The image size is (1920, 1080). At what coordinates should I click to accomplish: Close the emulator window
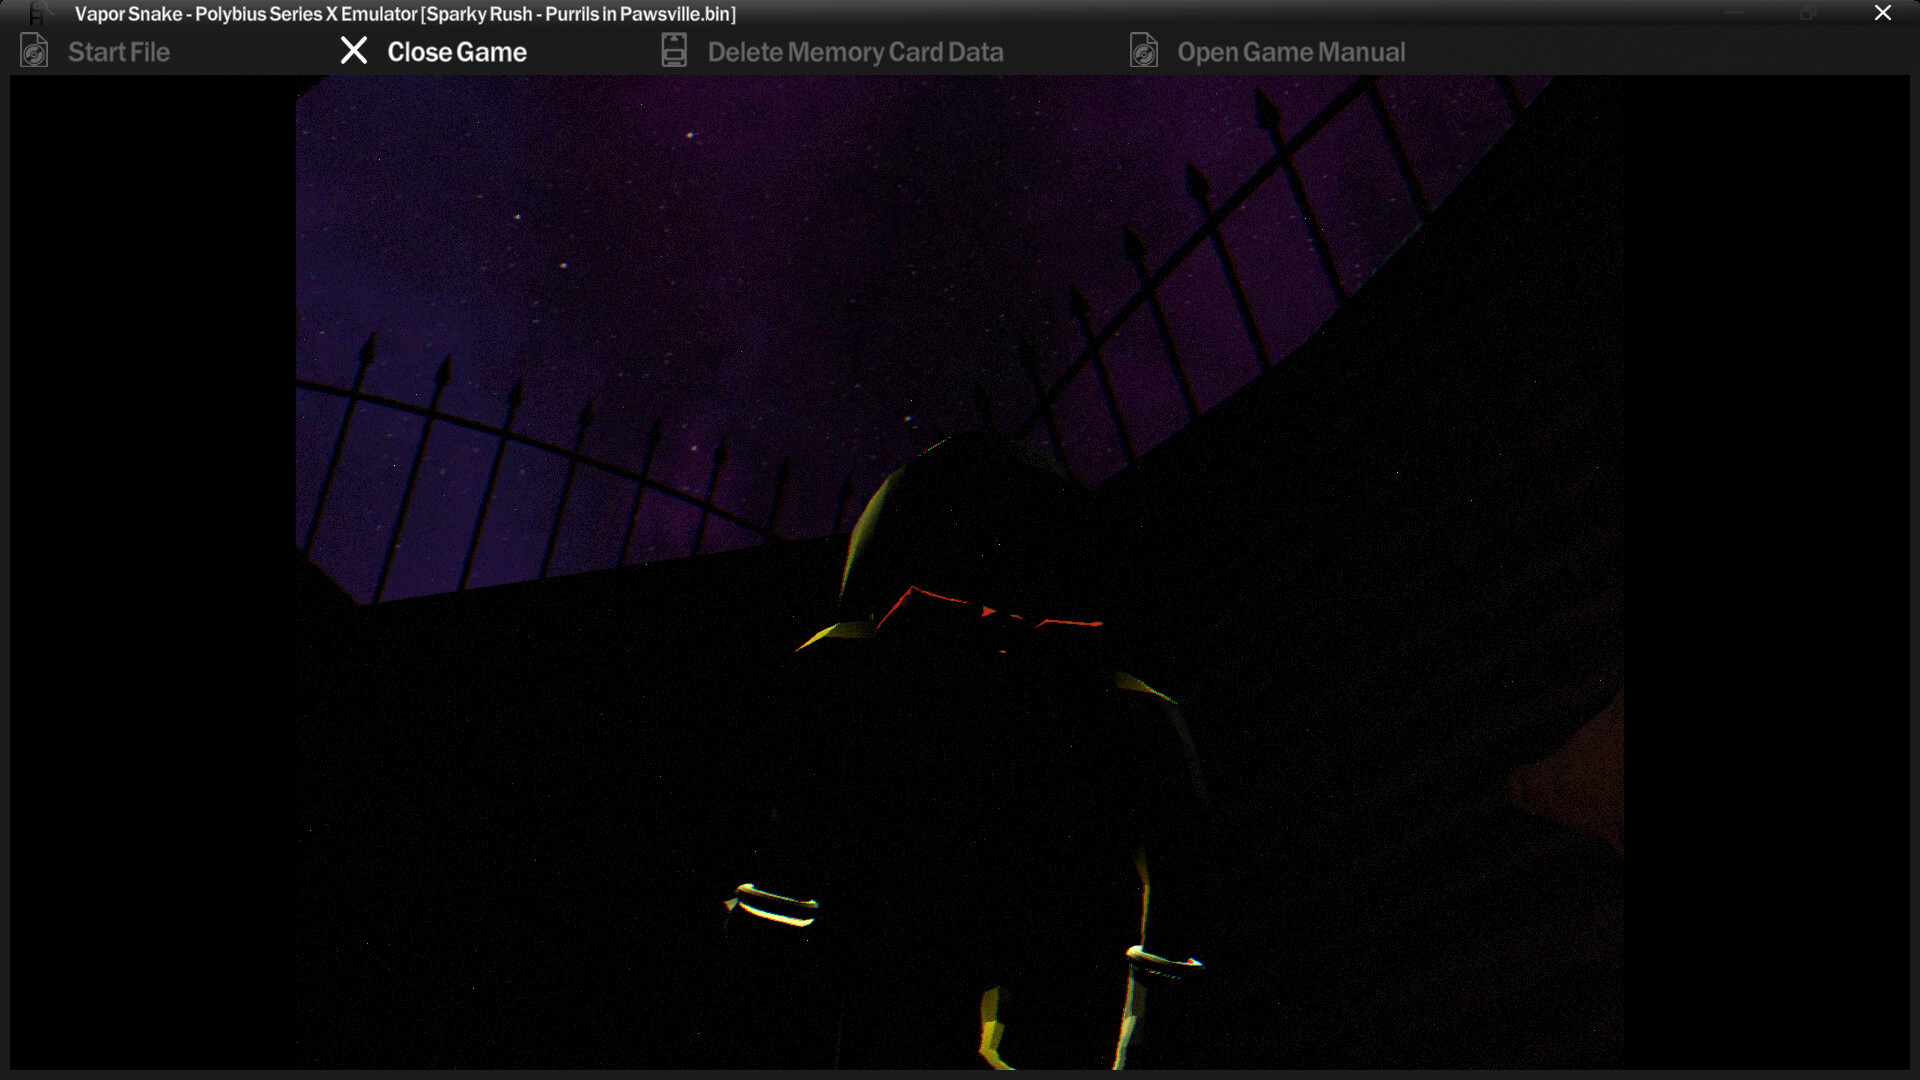(1882, 13)
